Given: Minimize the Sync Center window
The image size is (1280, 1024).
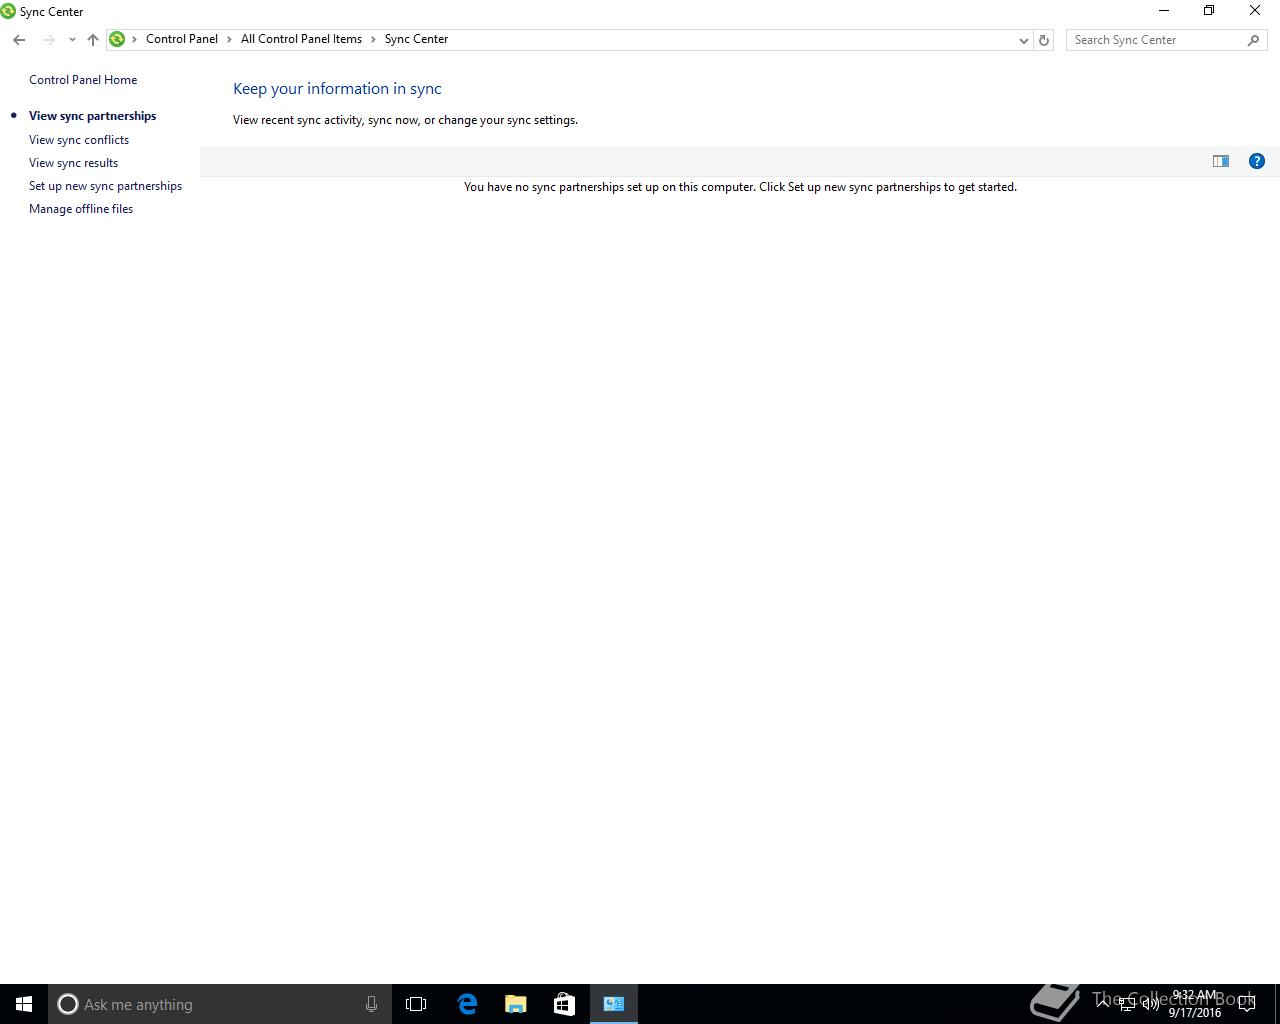Looking at the screenshot, I should click(1164, 11).
